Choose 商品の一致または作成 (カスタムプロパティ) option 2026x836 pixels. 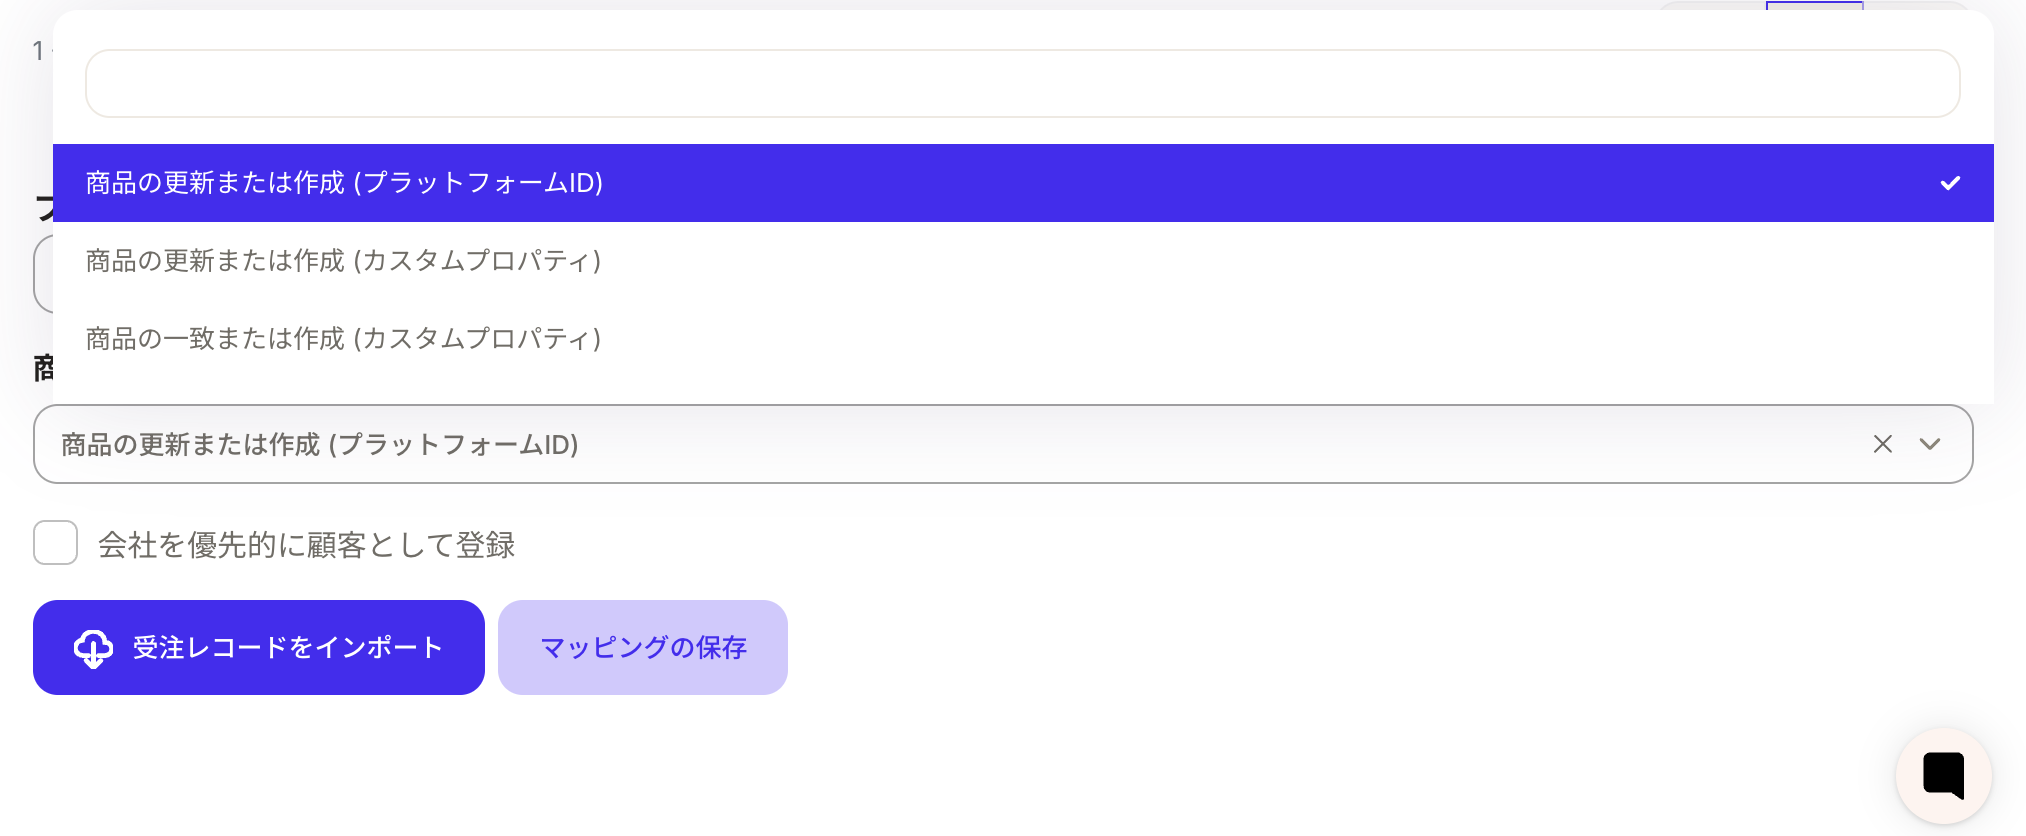[1023, 339]
